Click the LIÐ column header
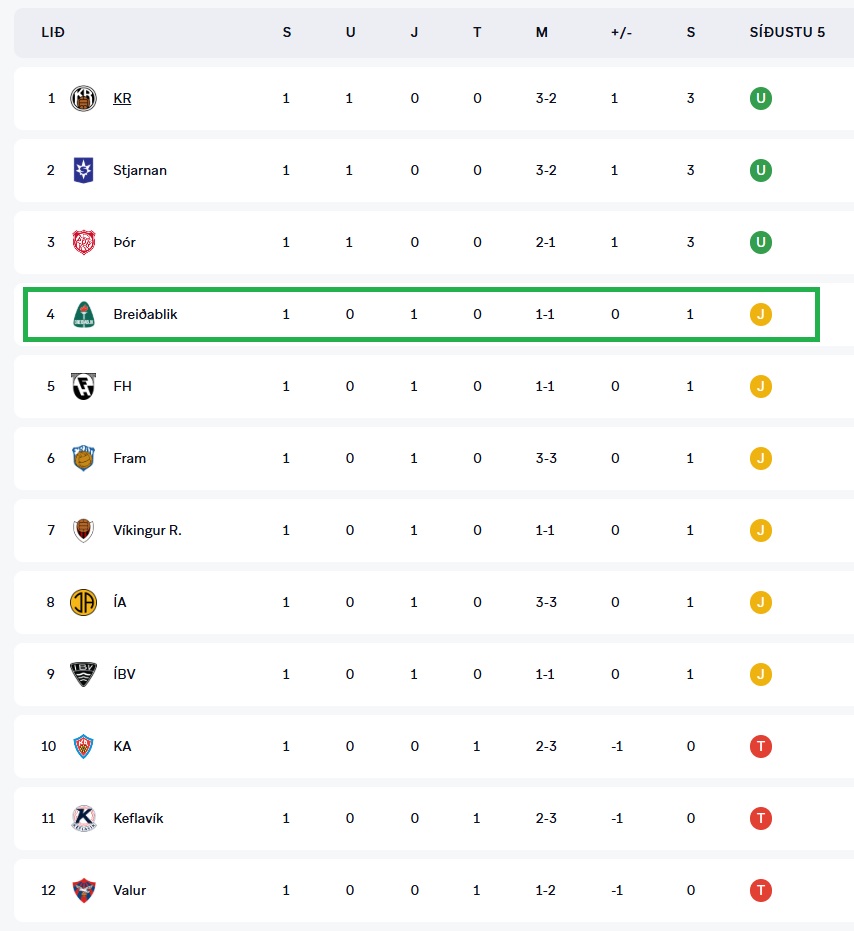The image size is (854, 931). pyautogui.click(x=53, y=32)
